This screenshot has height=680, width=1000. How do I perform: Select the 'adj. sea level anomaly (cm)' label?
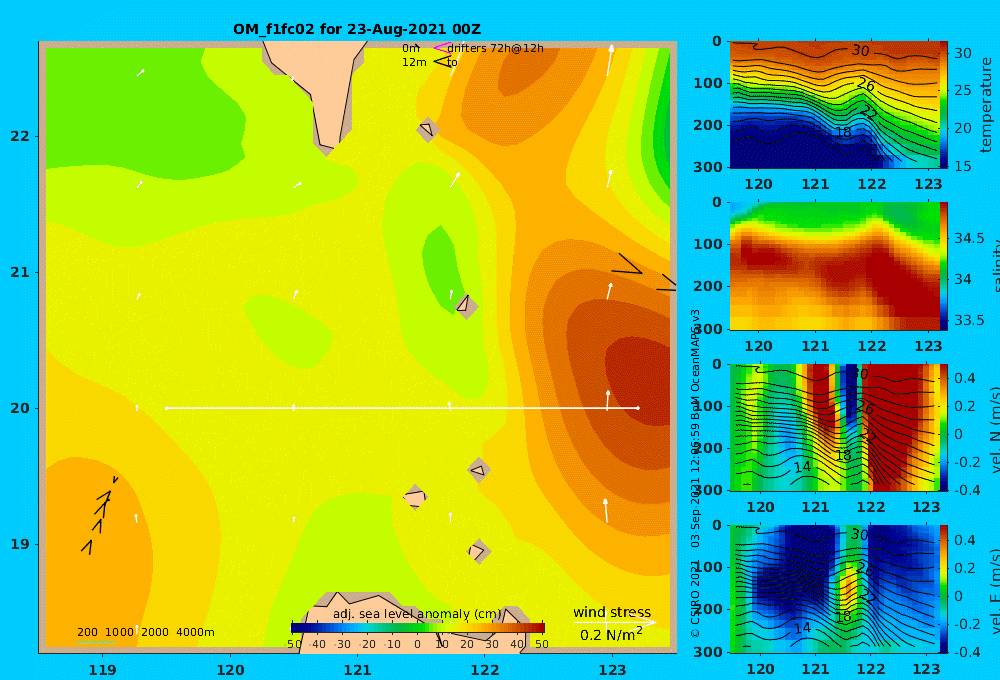coord(417,614)
